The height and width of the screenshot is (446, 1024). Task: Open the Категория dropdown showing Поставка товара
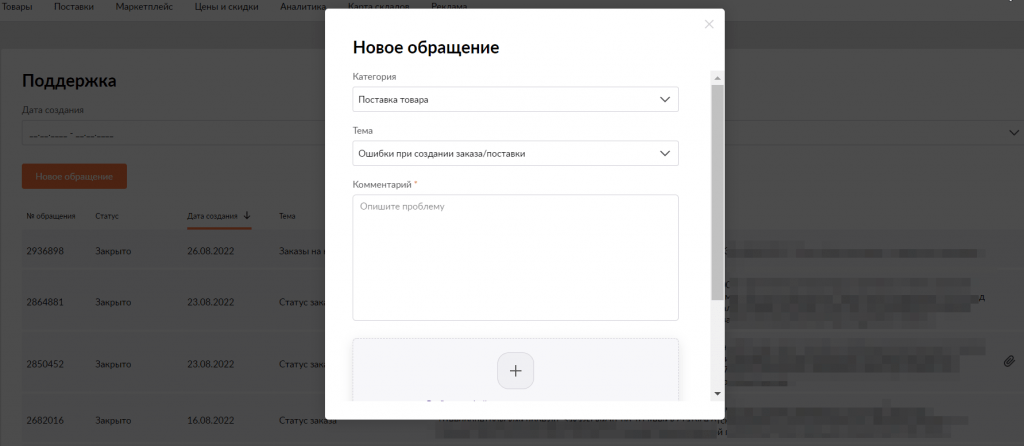[515, 100]
